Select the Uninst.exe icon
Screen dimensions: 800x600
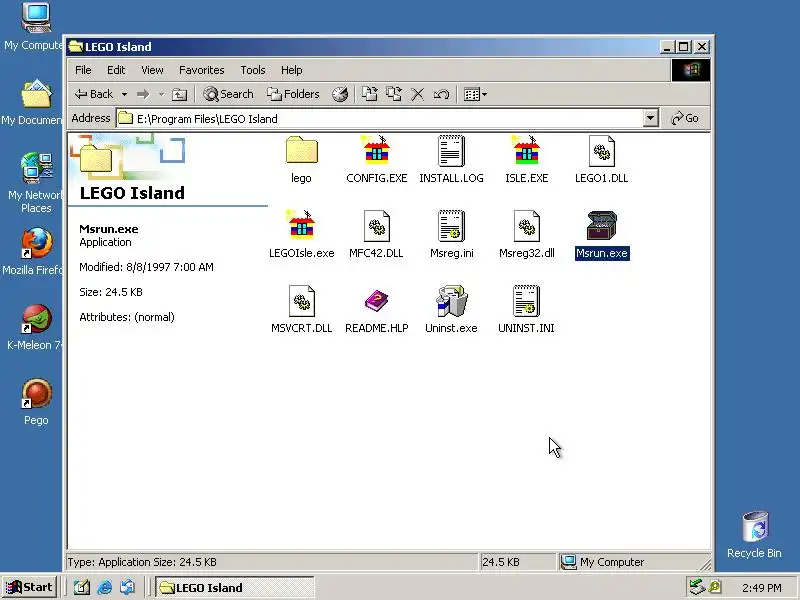tap(451, 301)
